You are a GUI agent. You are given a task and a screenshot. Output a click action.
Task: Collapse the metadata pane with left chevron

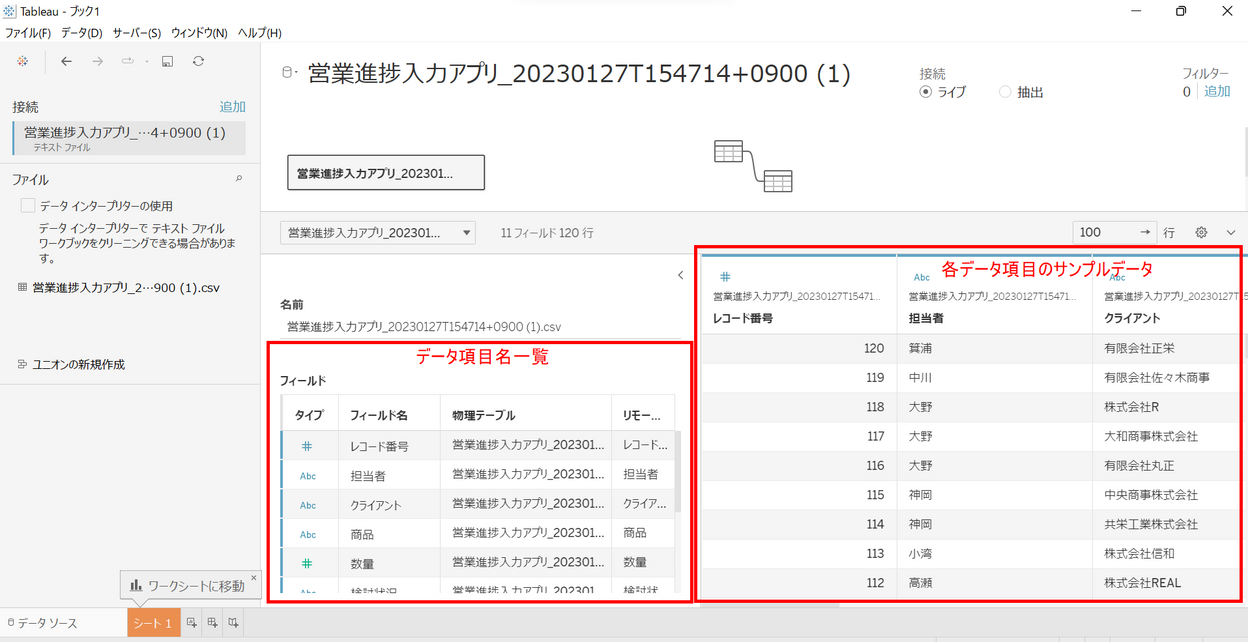680,275
